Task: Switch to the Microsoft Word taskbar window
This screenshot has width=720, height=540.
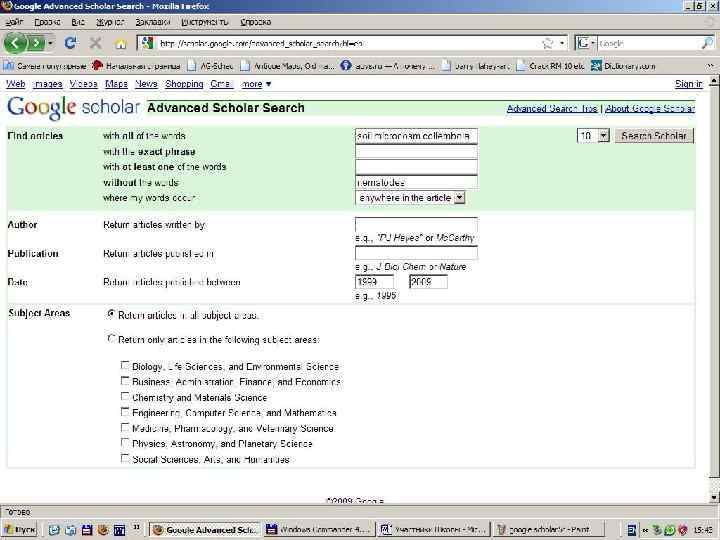Action: tap(433, 530)
